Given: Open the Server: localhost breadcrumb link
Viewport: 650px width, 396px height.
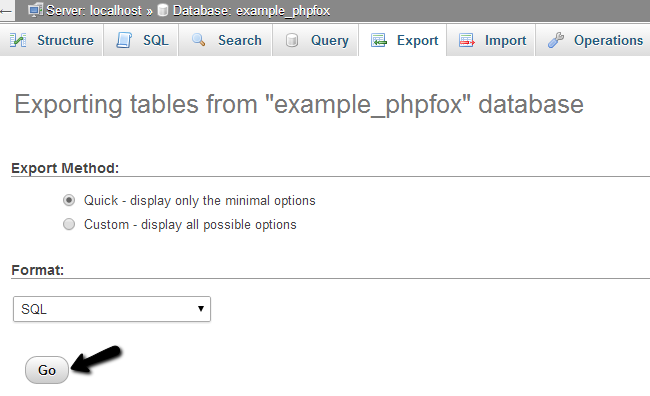Looking at the screenshot, I should coord(94,10).
